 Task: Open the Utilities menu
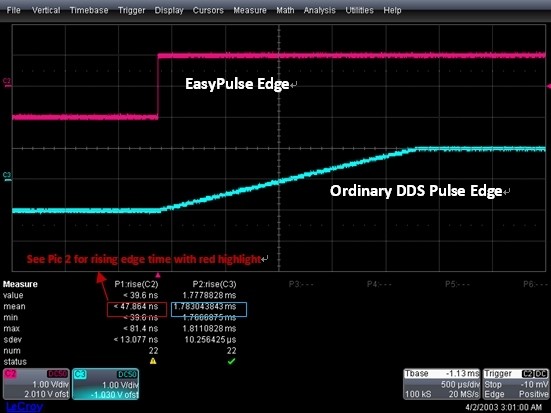(359, 10)
